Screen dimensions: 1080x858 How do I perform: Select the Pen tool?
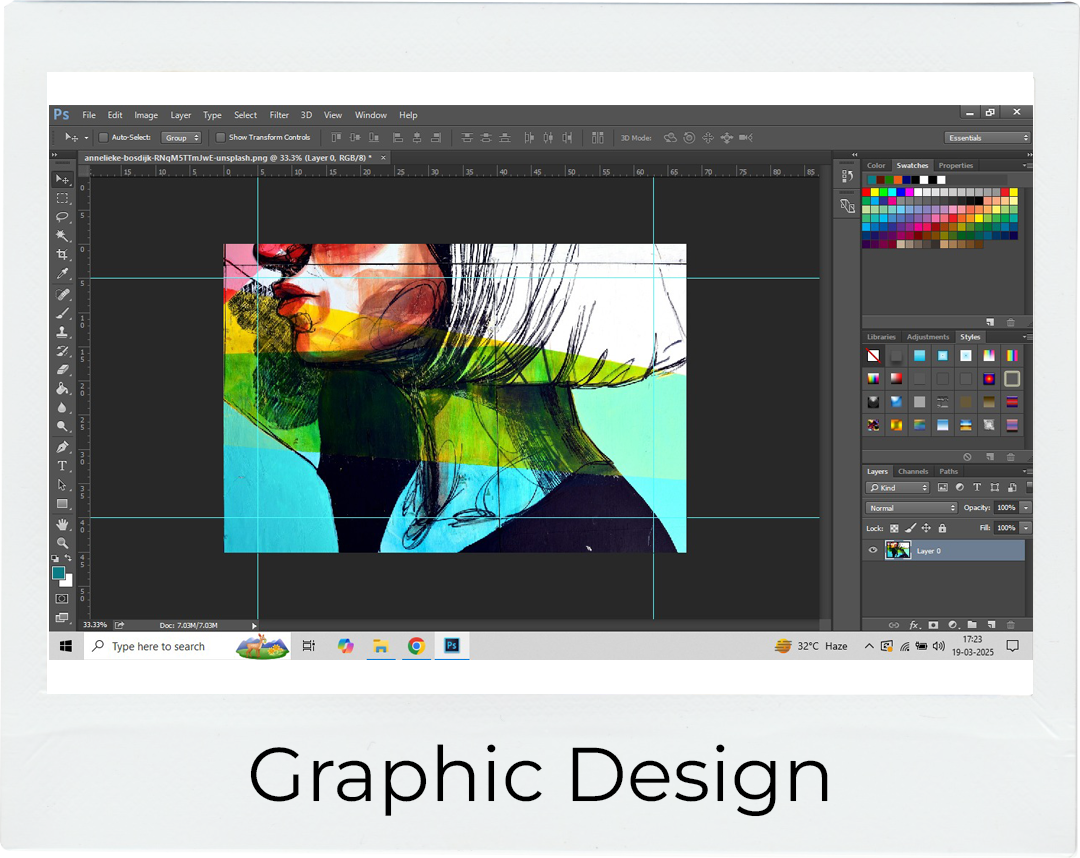[x=63, y=447]
